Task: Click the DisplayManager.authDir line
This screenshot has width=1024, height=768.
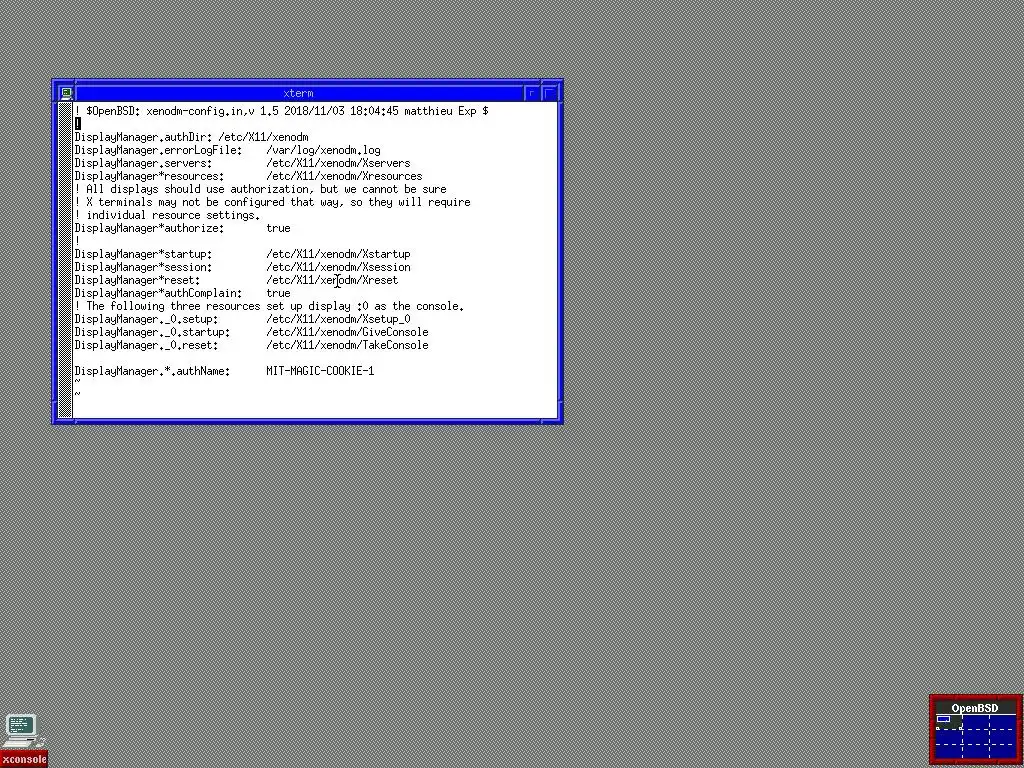Action: pos(191,137)
